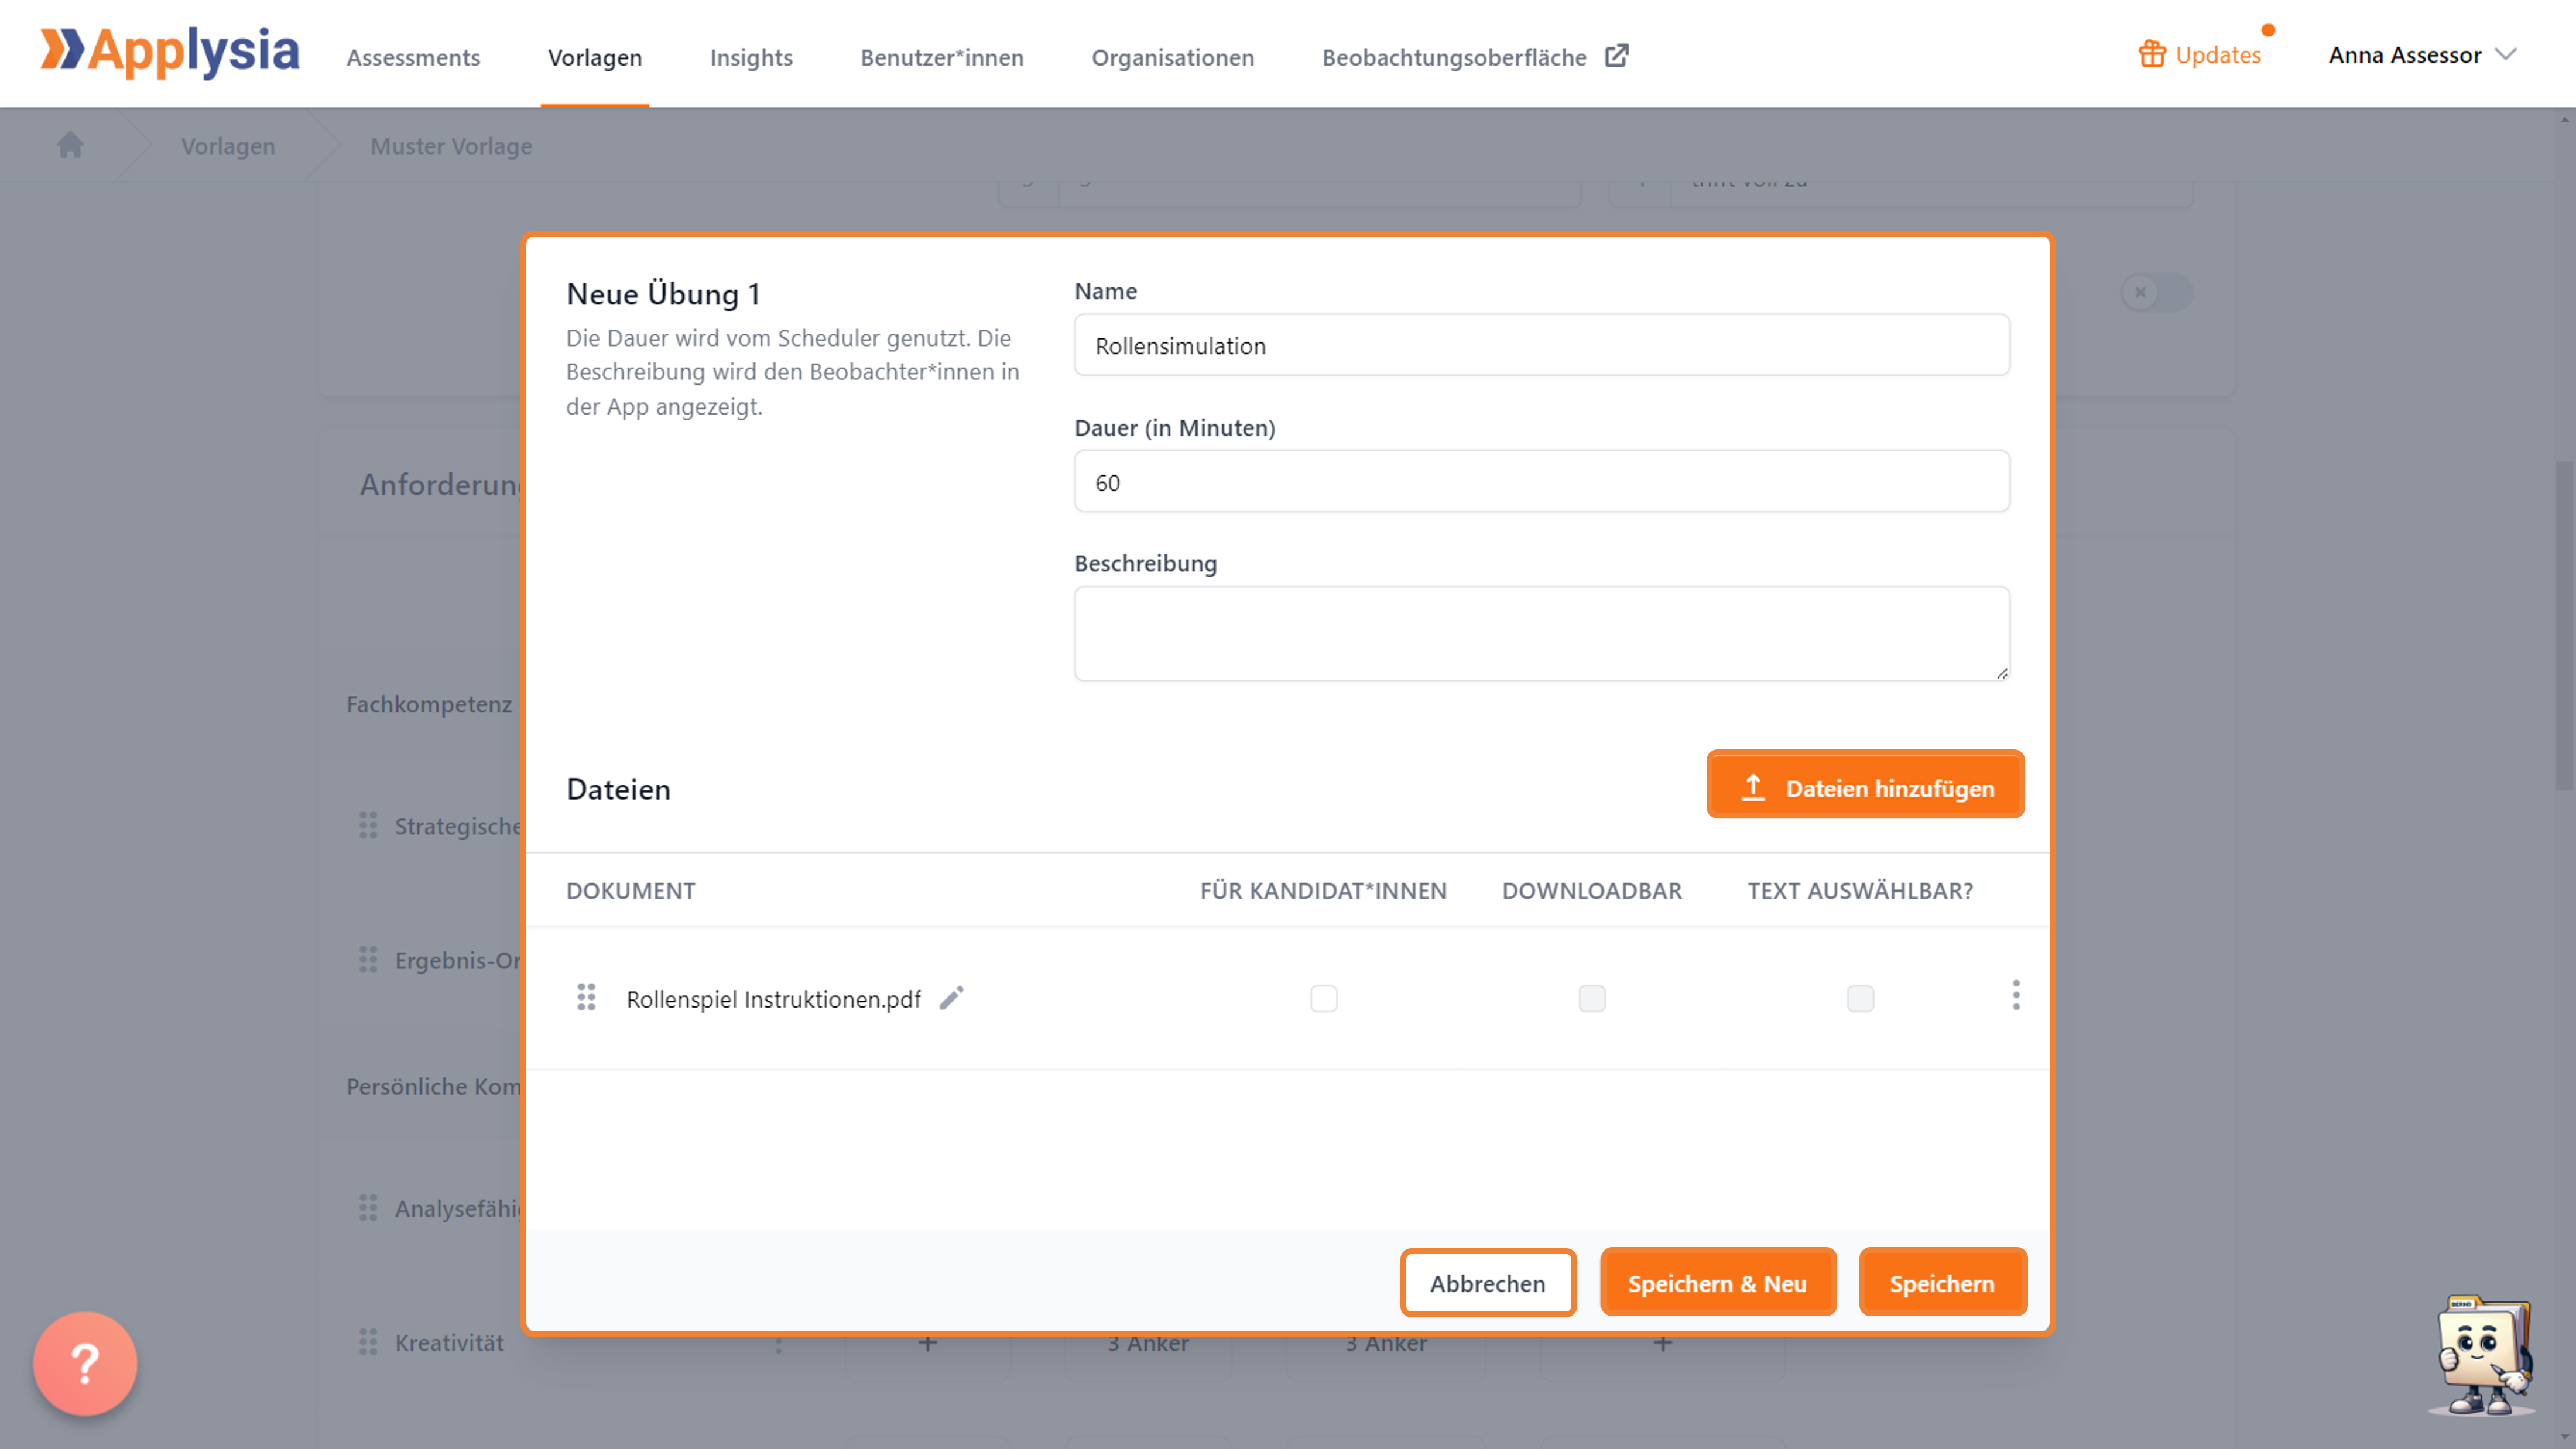This screenshot has height=1449, width=2576.
Task: Grab drag handle of Rollenspiel Instruktionen.pdf
Action: (586, 997)
